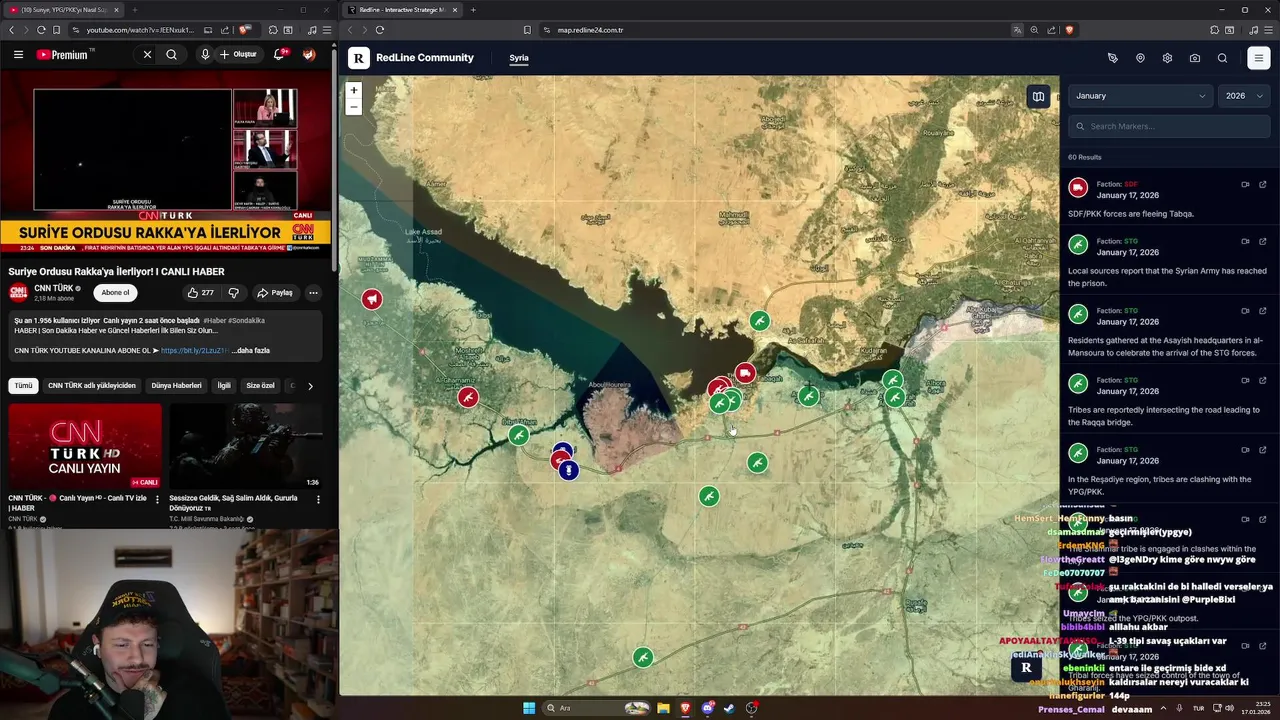Select 'Size özel' chip
This screenshot has width=1280, height=720.
click(x=260, y=385)
